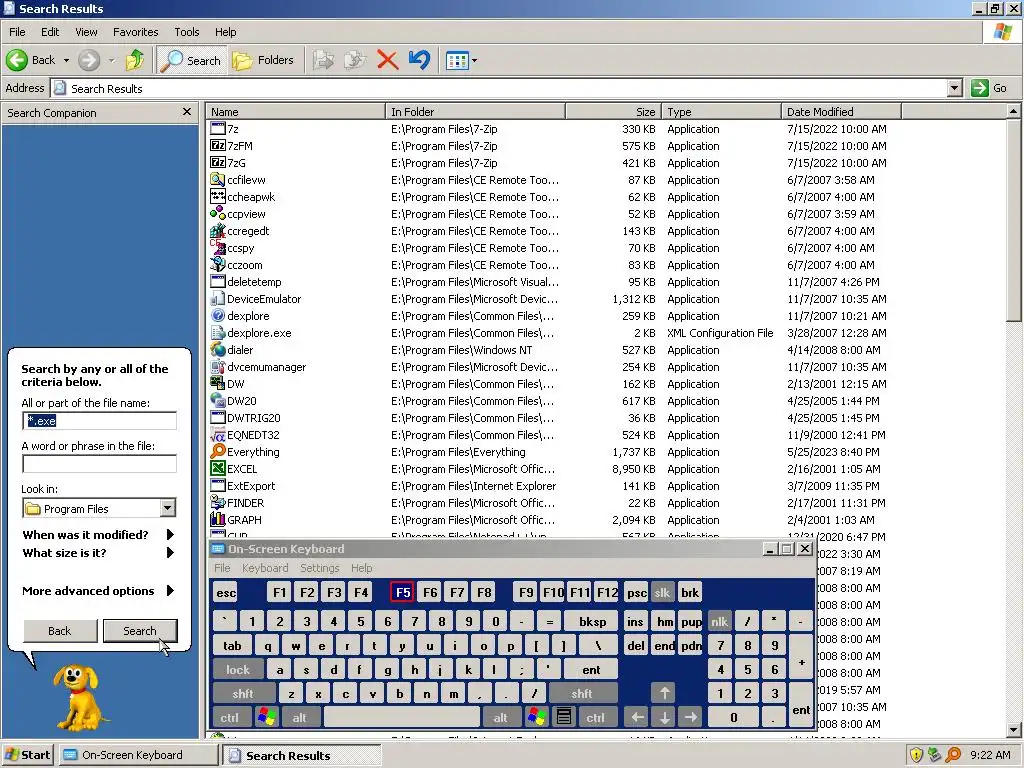Toggle the left shft key on keyboard
Viewport: 1024px width, 768px height.
click(243, 694)
